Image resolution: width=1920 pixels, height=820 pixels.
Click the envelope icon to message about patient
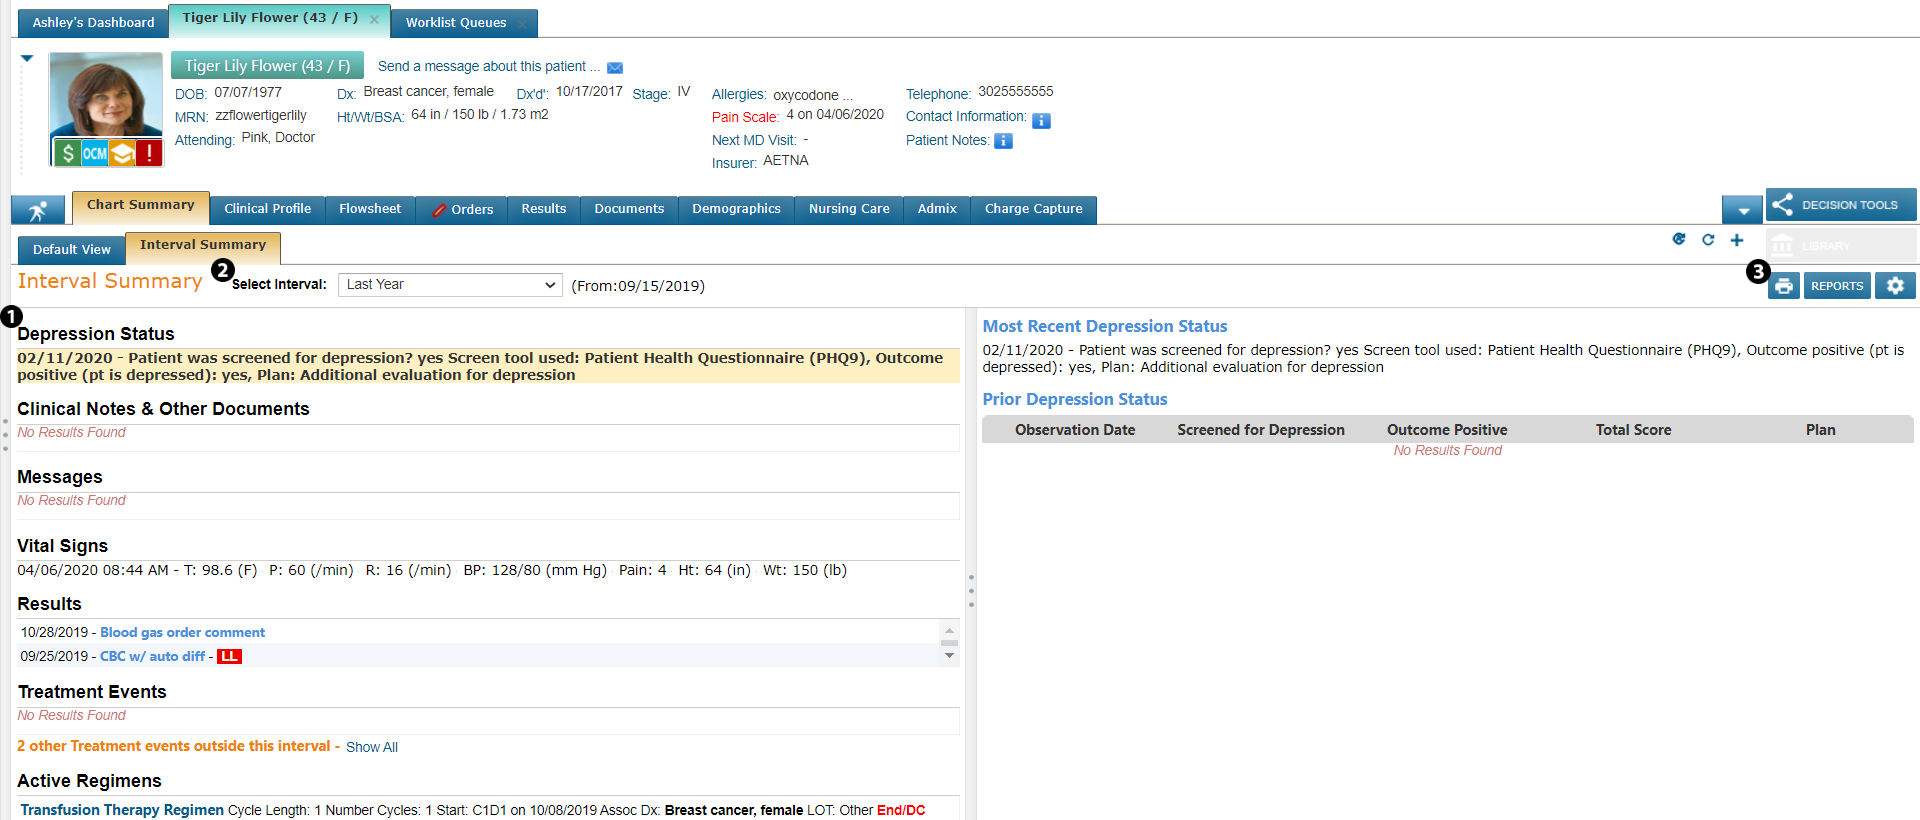coord(615,68)
